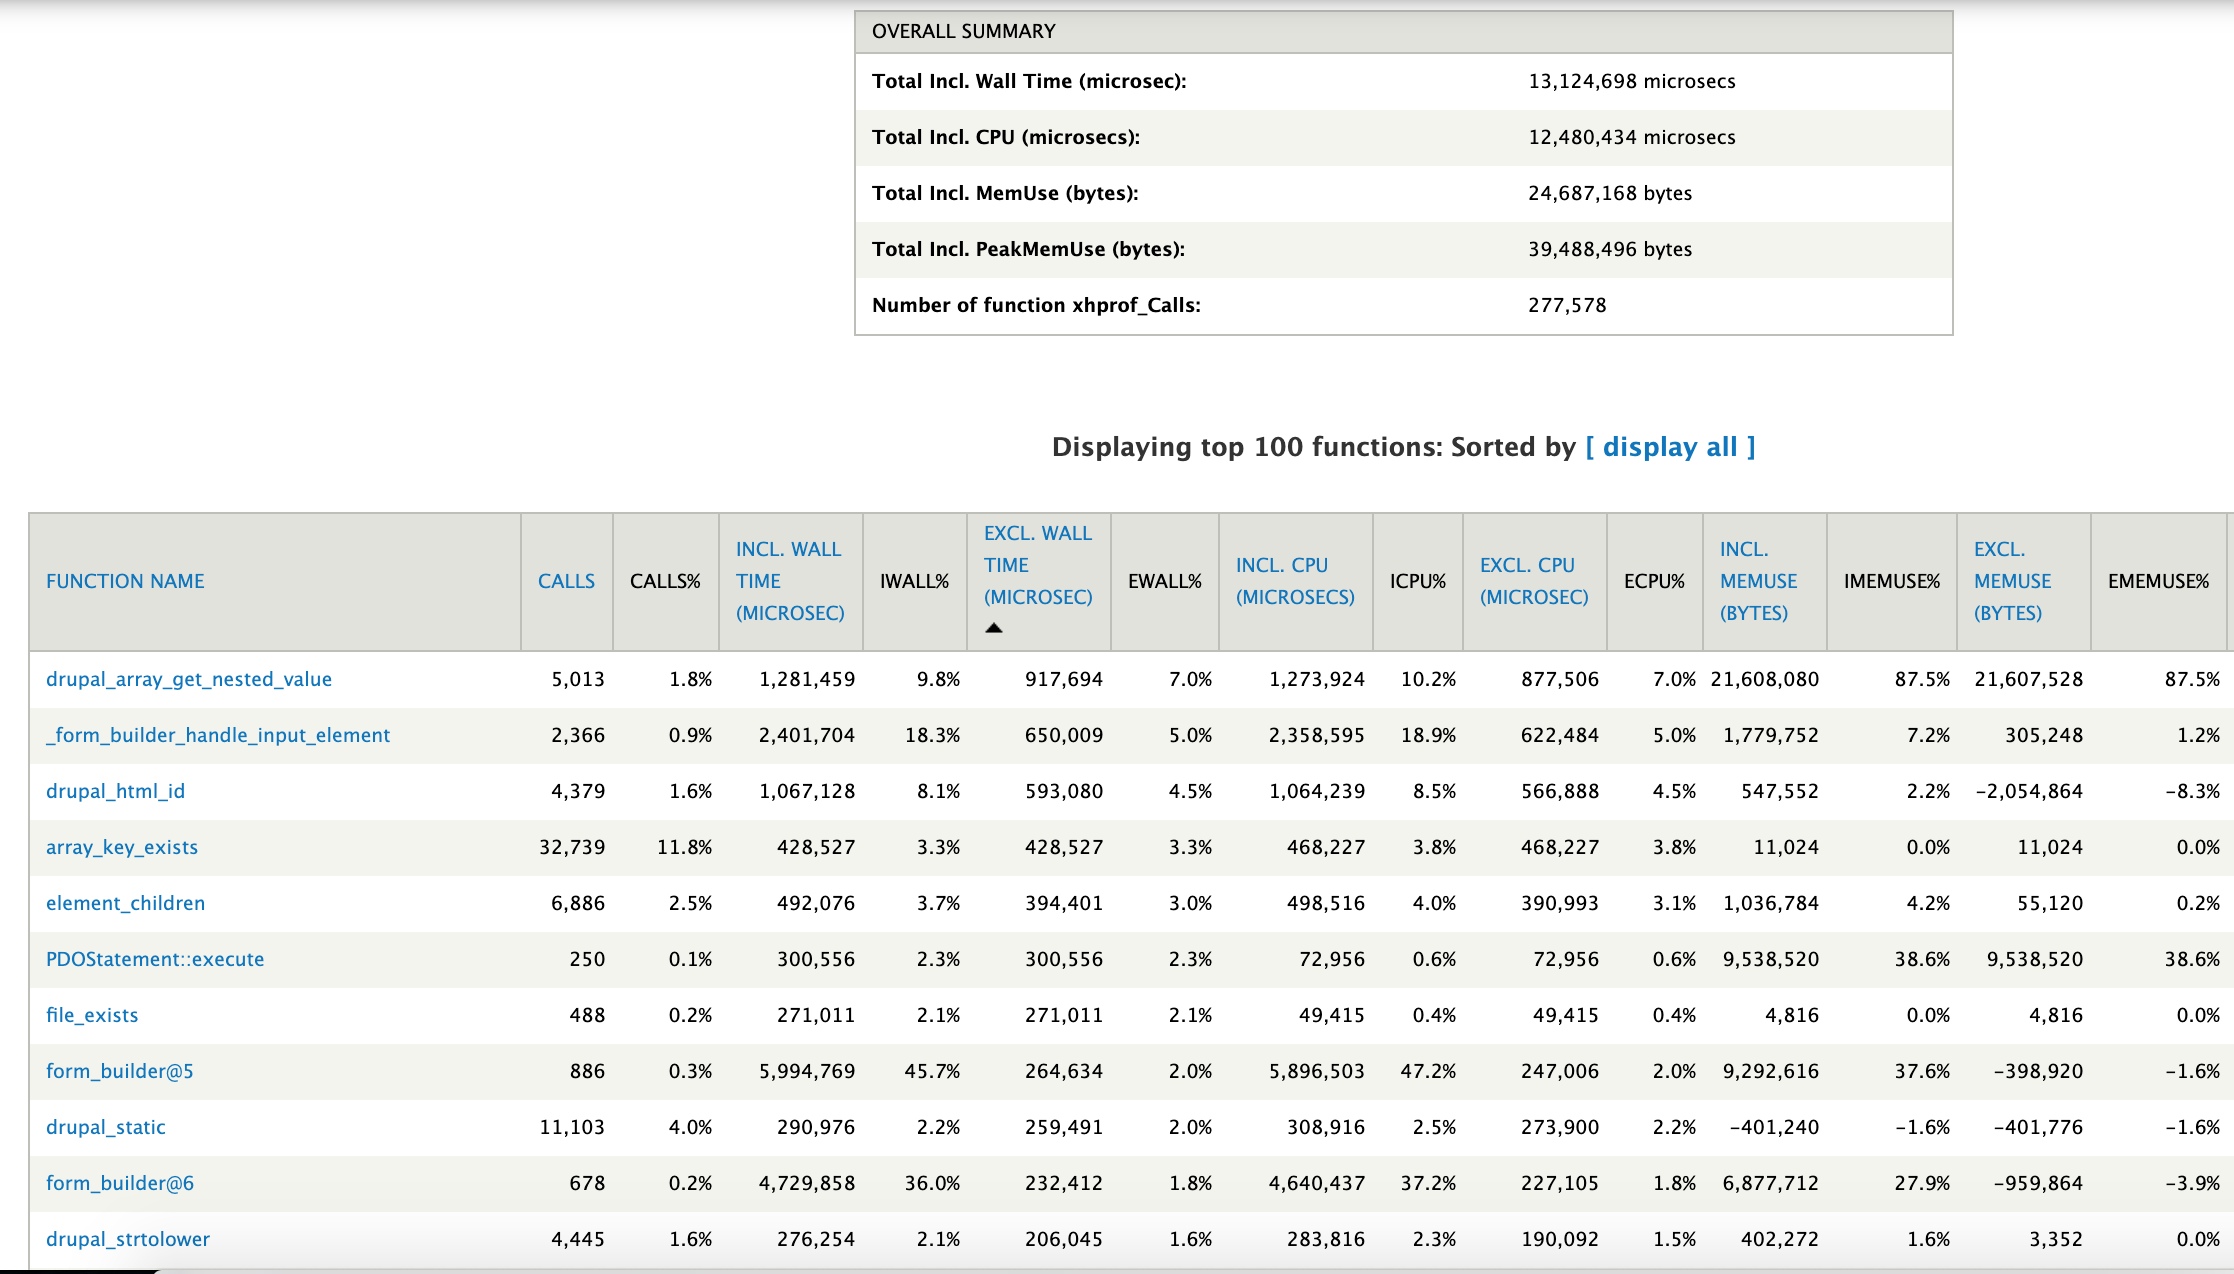Sort table by Calls column
The width and height of the screenshot is (2234, 1274).
pos(566,581)
